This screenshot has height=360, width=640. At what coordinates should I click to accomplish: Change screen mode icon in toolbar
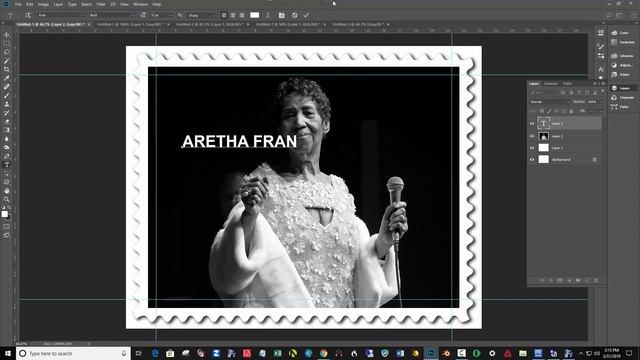(7, 236)
